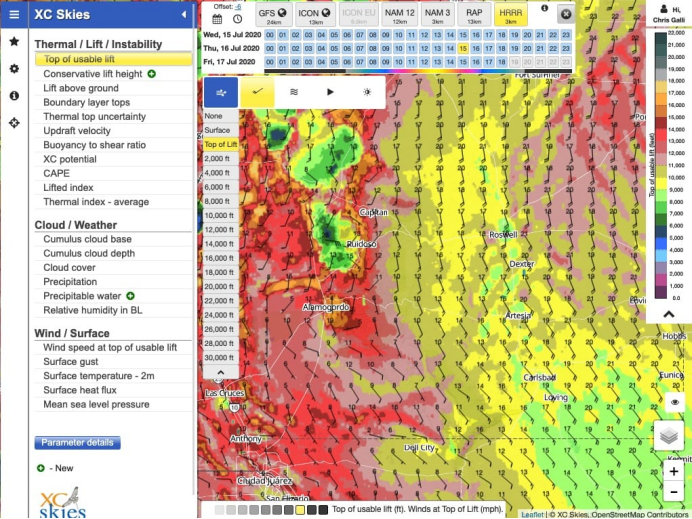
Task: Choose 18,000 ft wind level
Action: coord(221,272)
